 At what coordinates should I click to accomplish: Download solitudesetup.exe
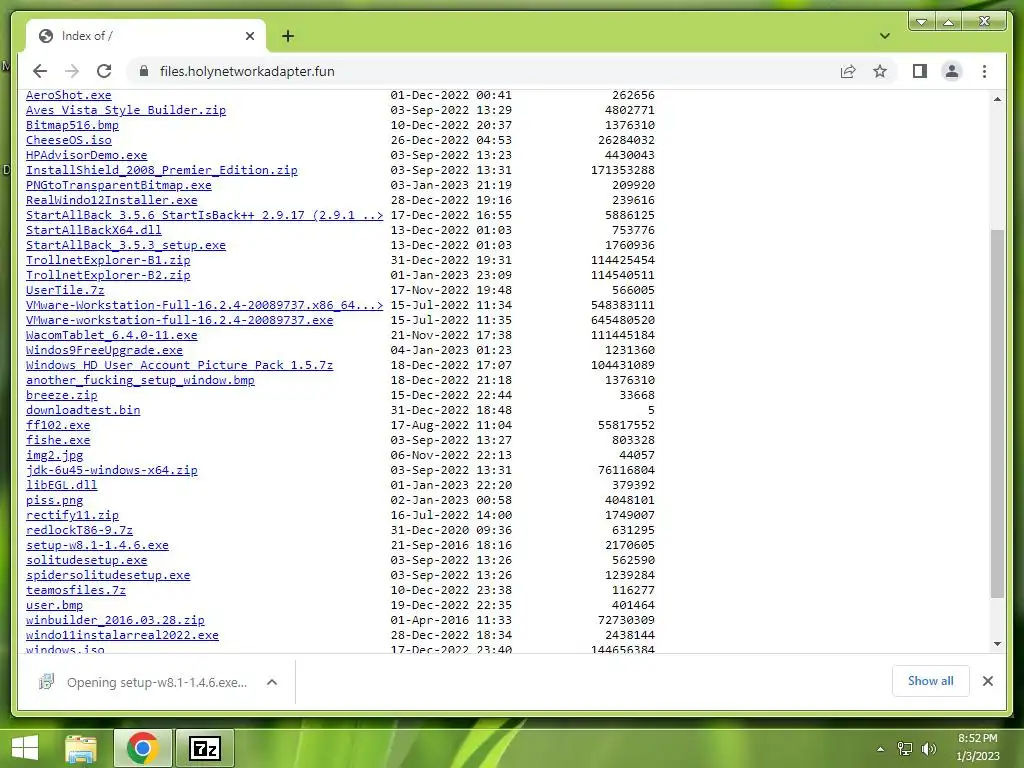coord(87,560)
